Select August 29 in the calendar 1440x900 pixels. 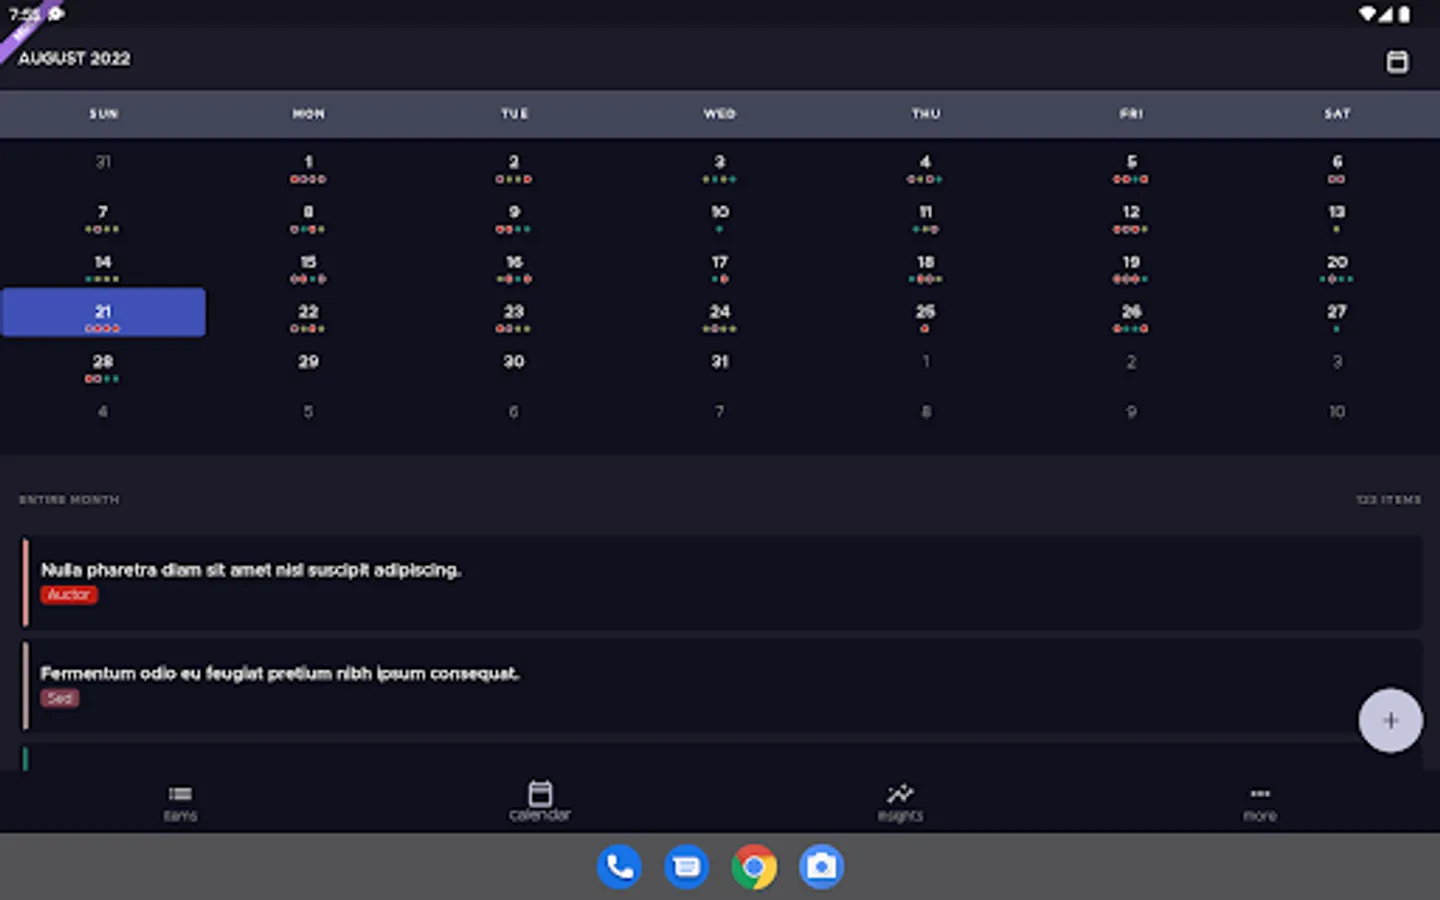click(308, 362)
